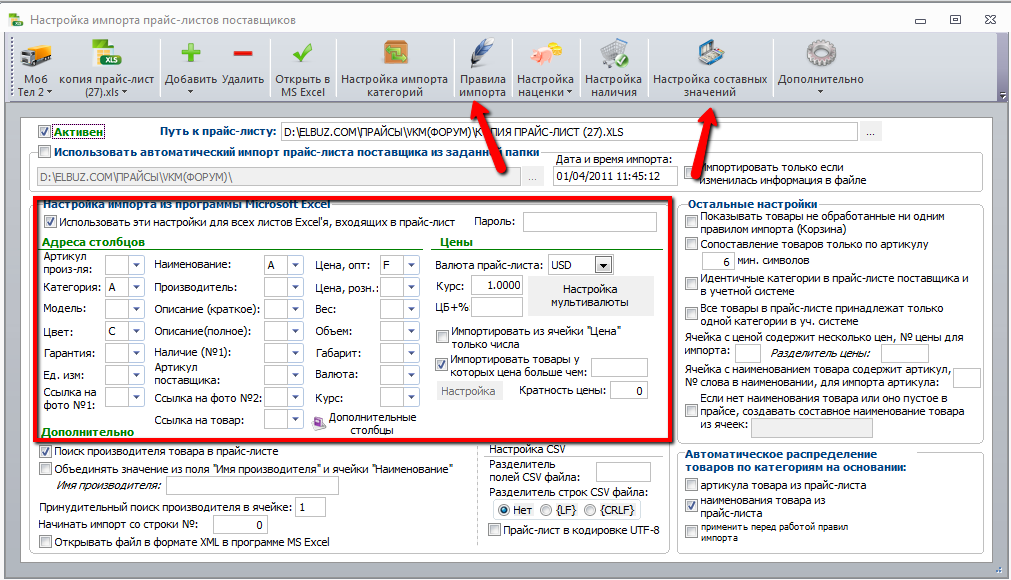1011x580 pixels.
Task: Click 'Открыть в MS Excel' checkmark icon
Action: 302,53
